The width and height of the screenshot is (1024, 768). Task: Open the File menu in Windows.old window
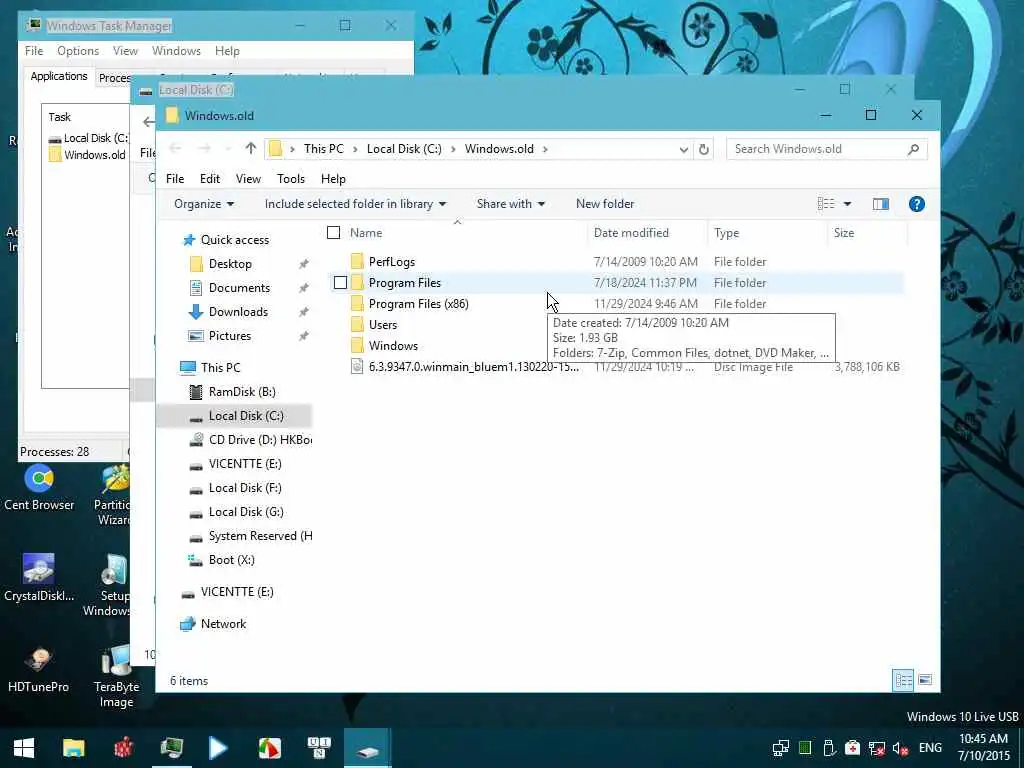click(x=175, y=179)
